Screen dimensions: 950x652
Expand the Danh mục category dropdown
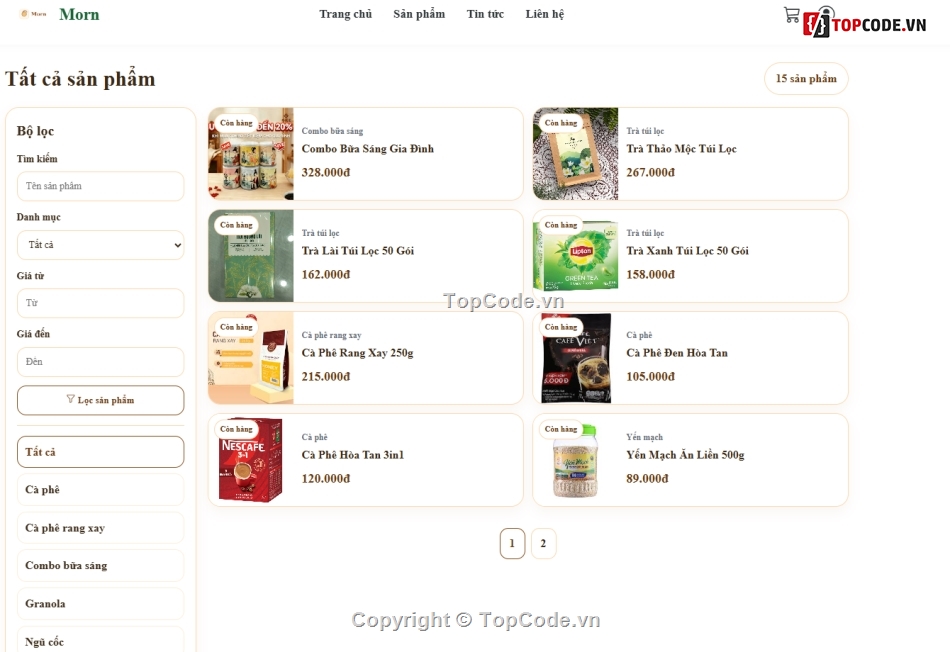click(101, 245)
